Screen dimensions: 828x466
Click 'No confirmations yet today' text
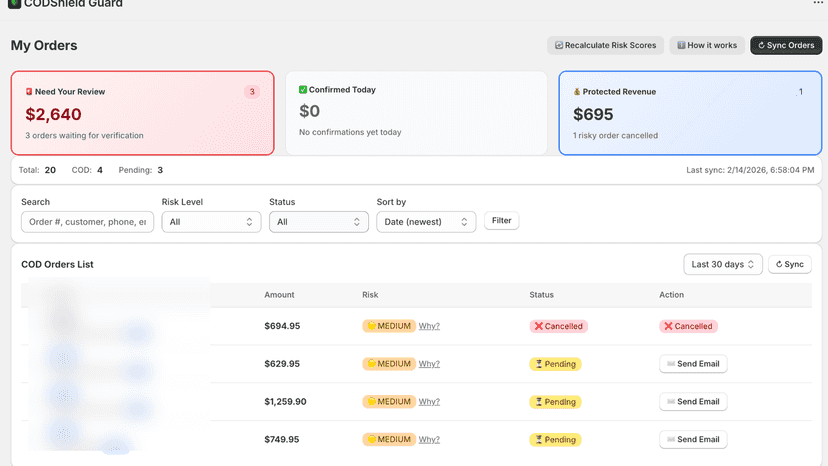(350, 132)
